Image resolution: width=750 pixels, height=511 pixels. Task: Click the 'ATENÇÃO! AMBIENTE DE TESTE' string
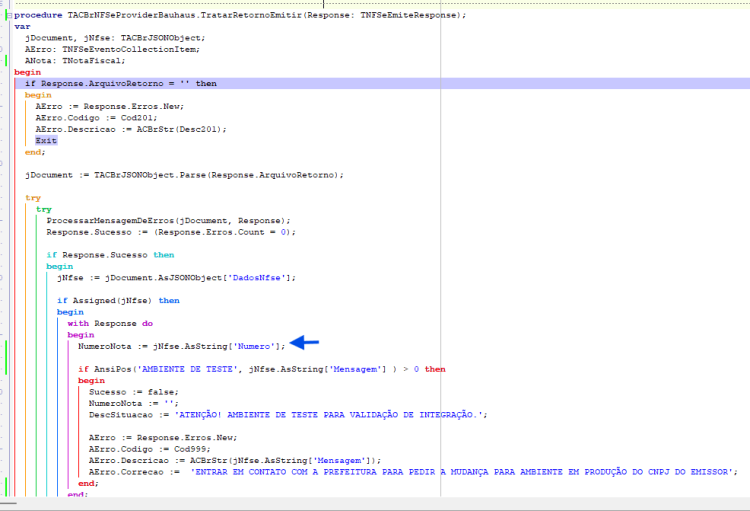point(328,415)
